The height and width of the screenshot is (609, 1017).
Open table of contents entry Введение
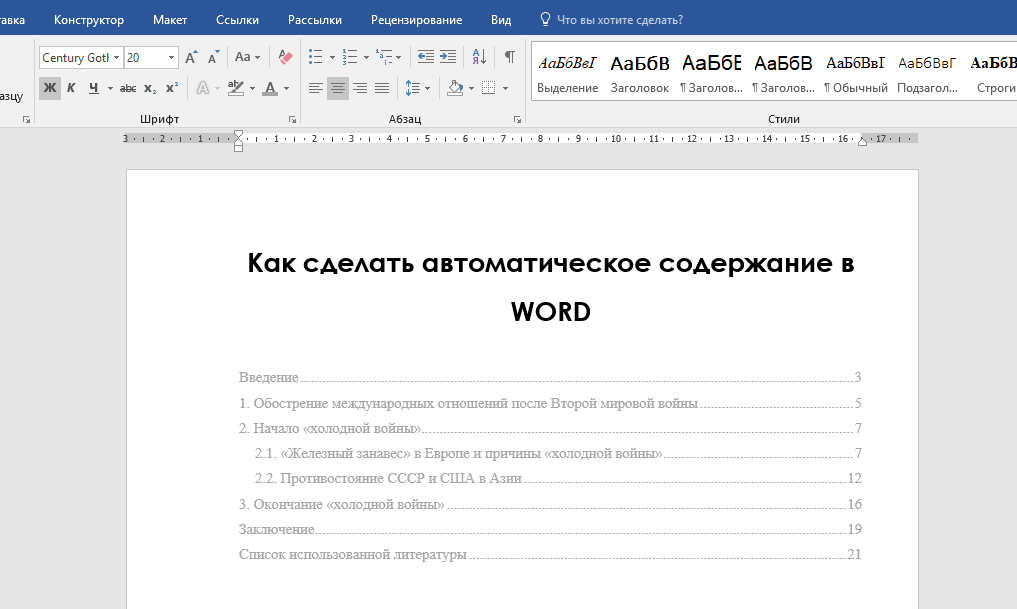point(550,377)
